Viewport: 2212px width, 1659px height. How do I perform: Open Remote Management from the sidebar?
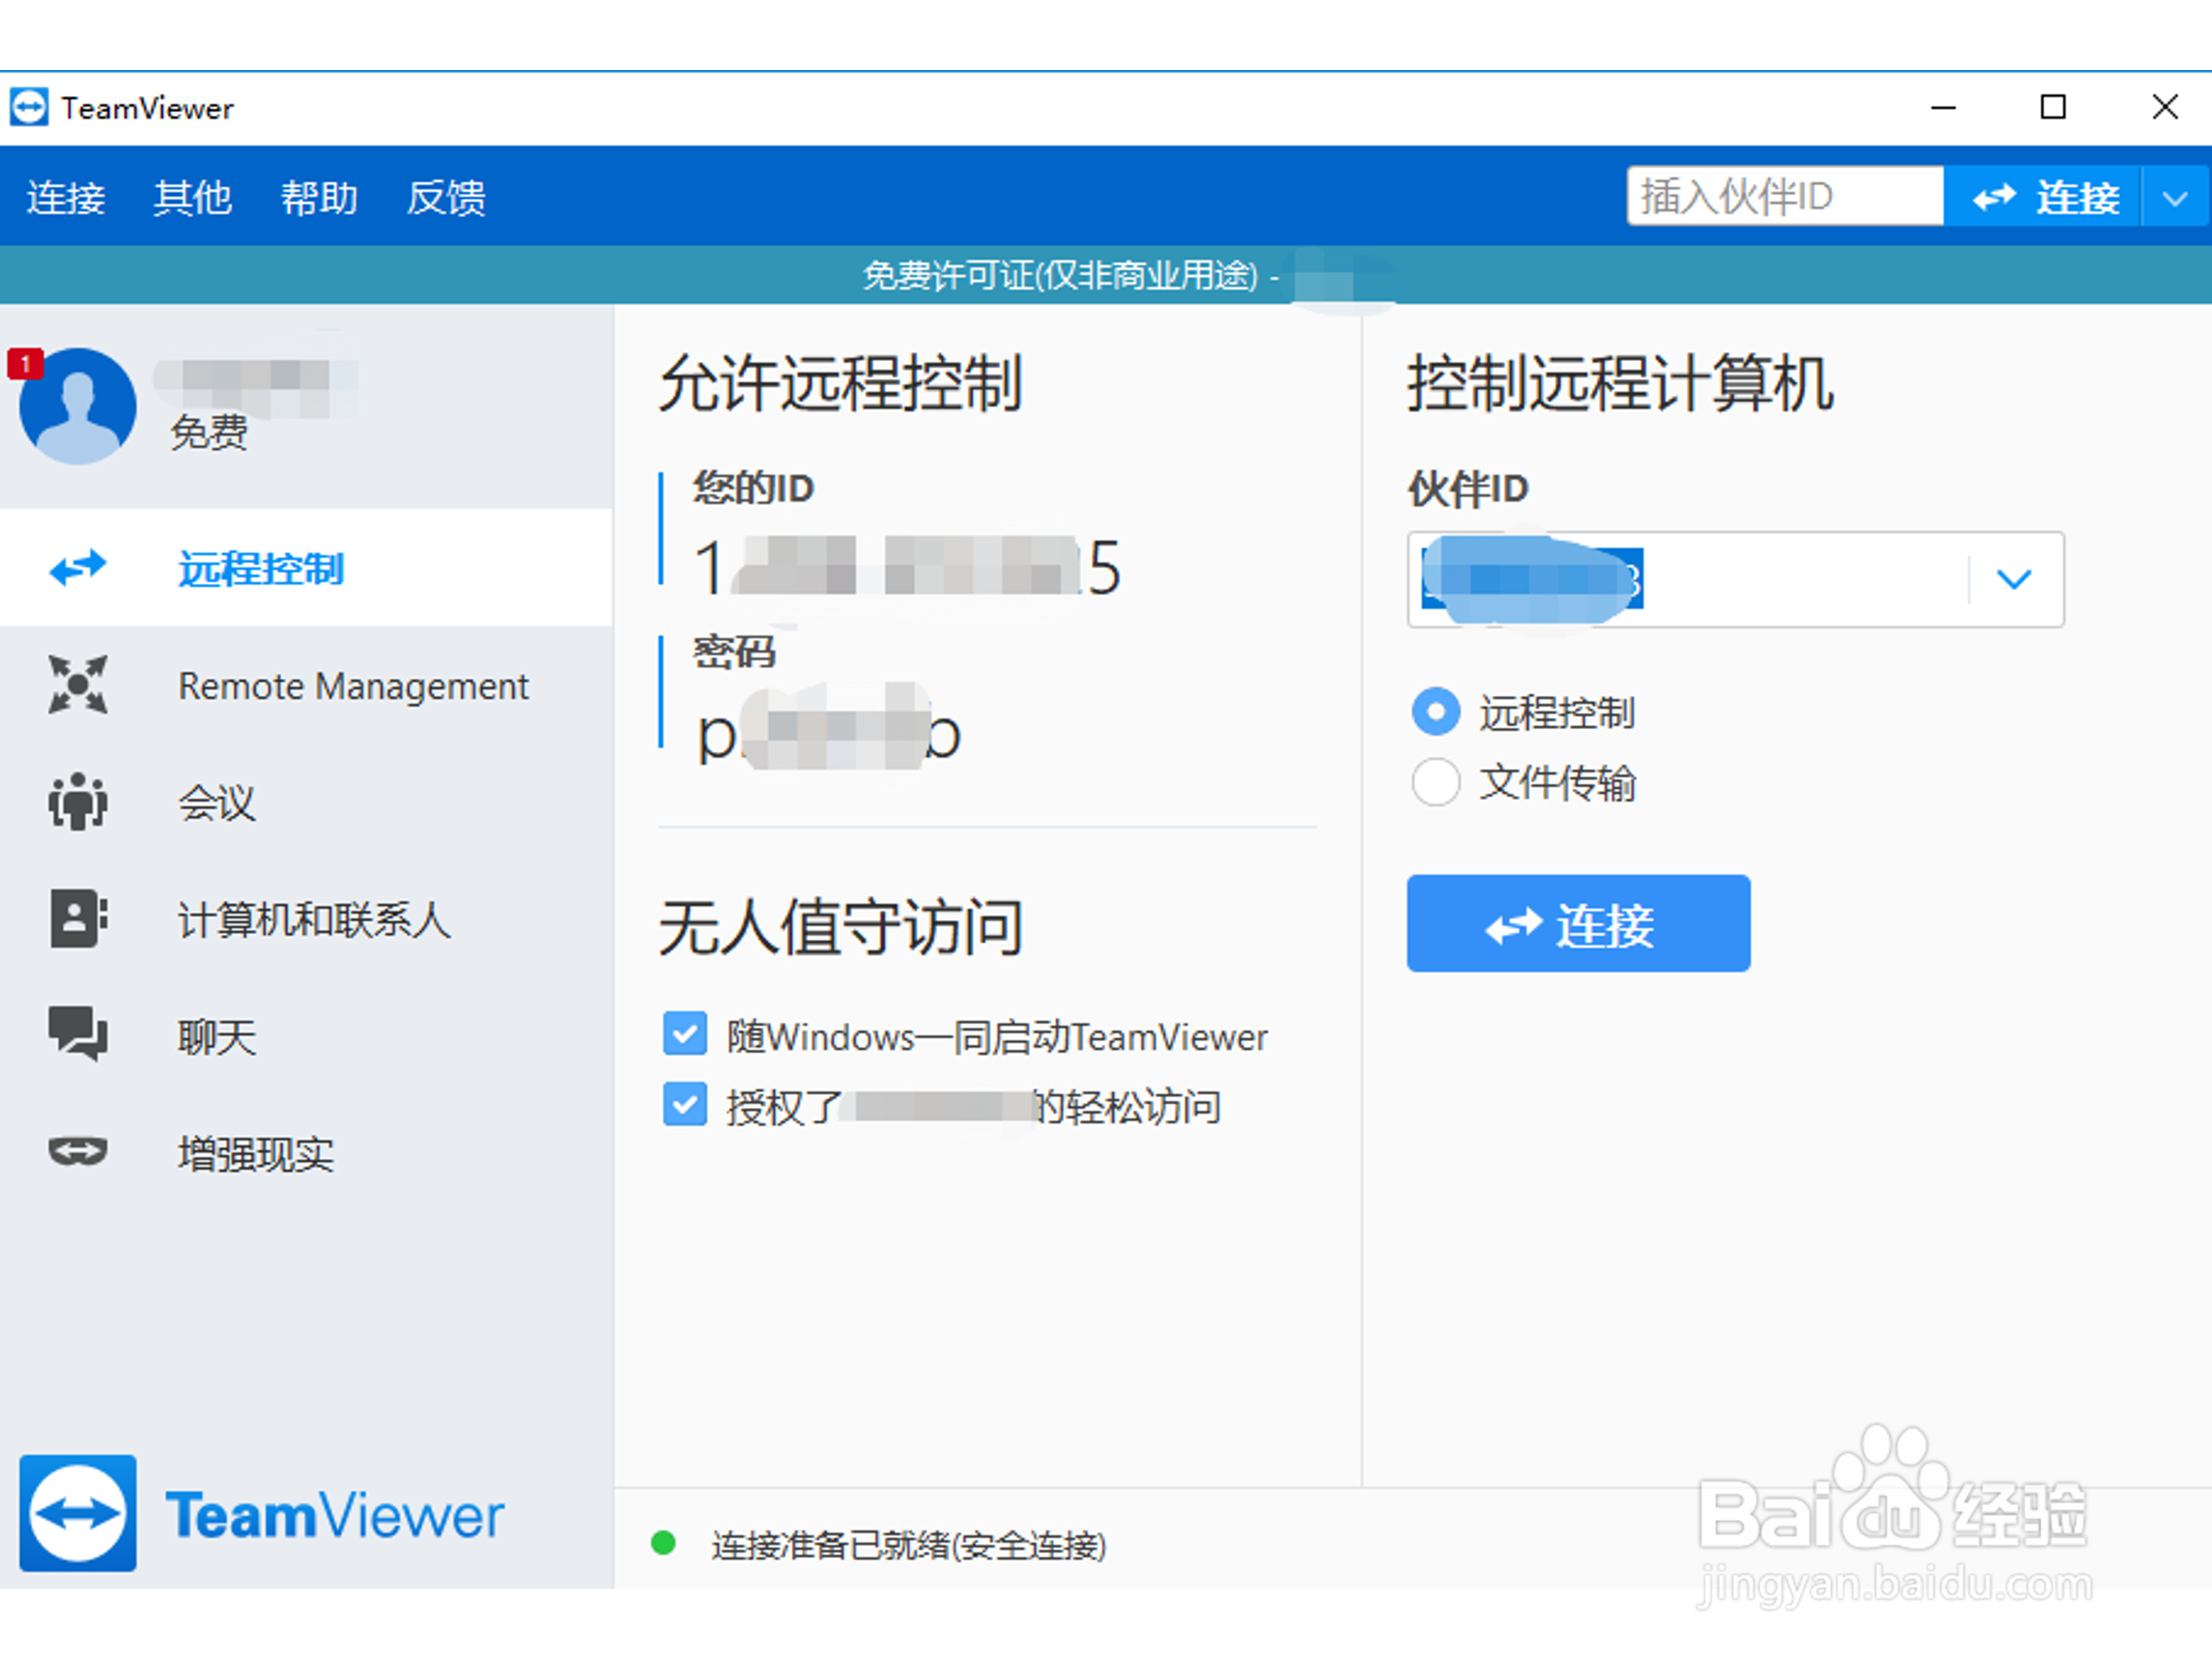[78, 686]
